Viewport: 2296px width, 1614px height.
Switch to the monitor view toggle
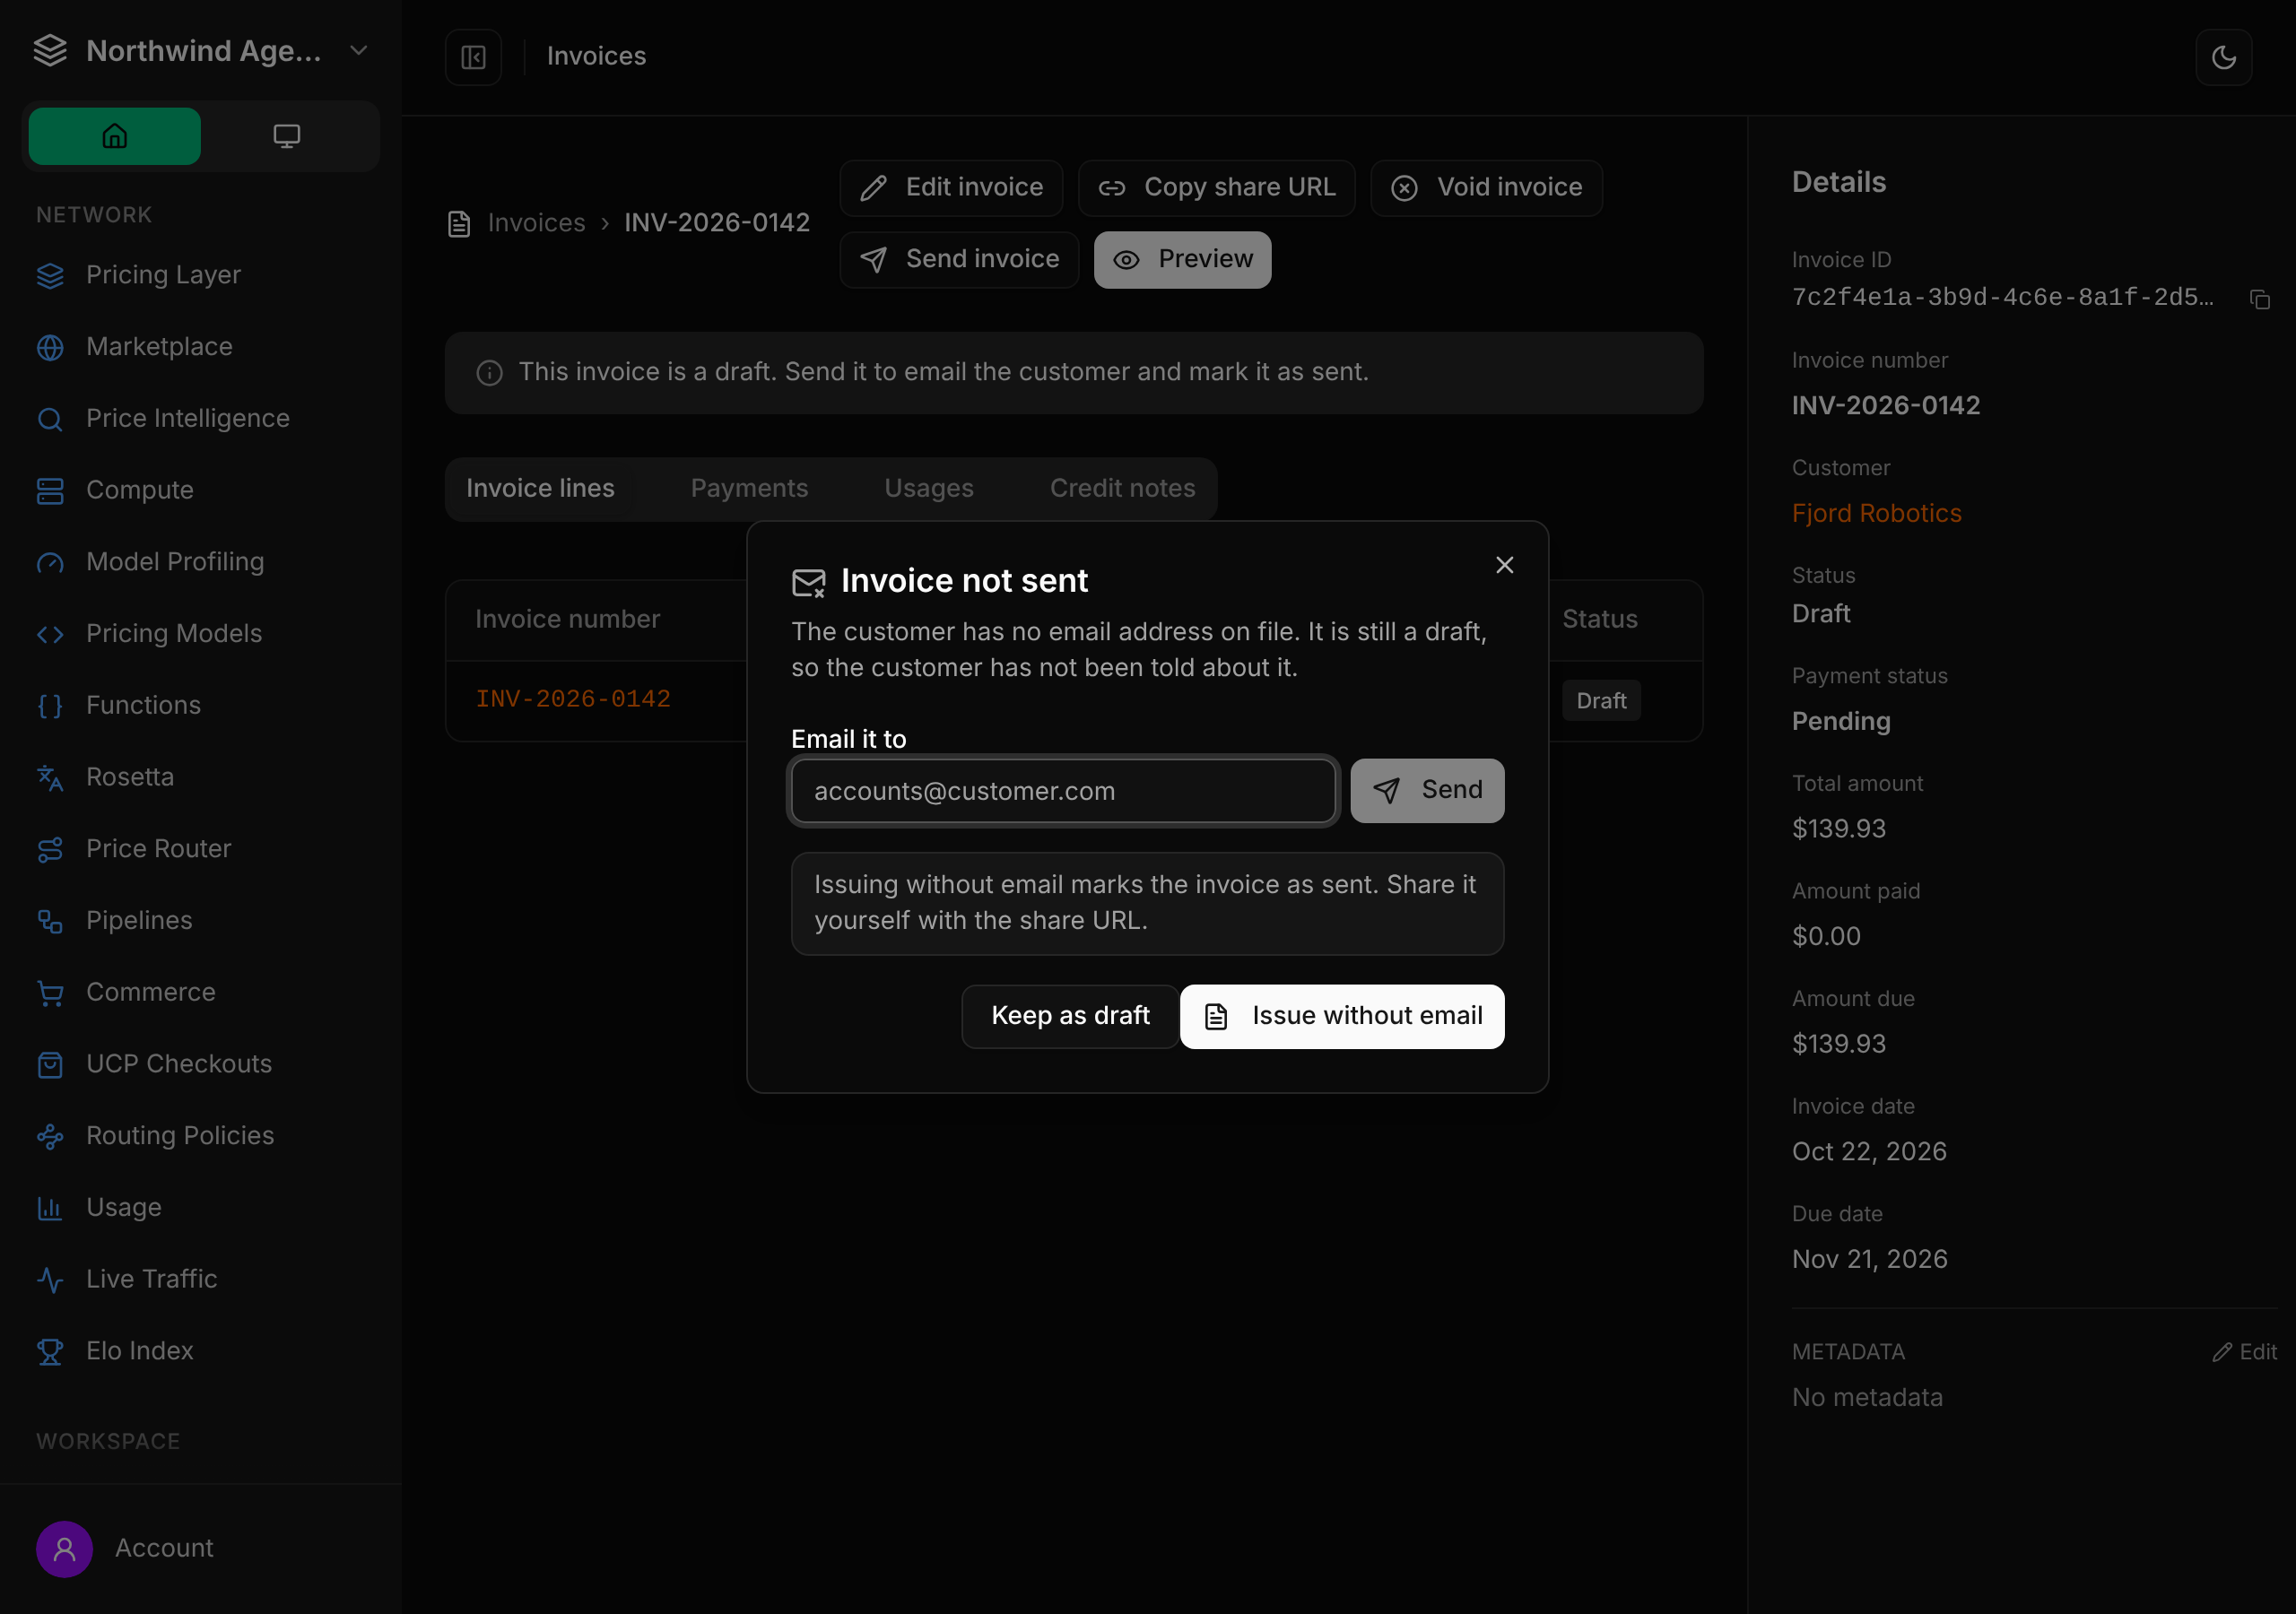287,136
